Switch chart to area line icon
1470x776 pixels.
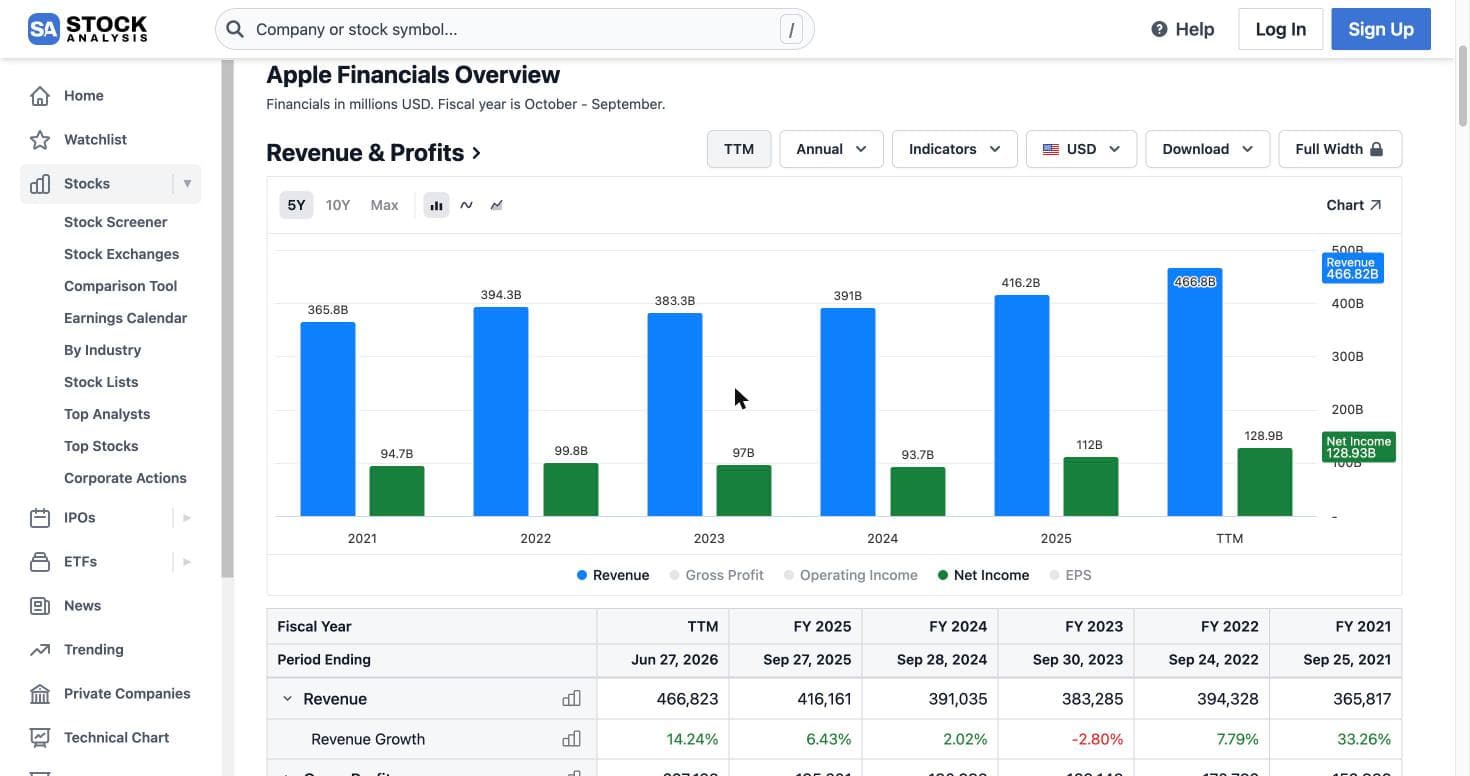pos(497,205)
